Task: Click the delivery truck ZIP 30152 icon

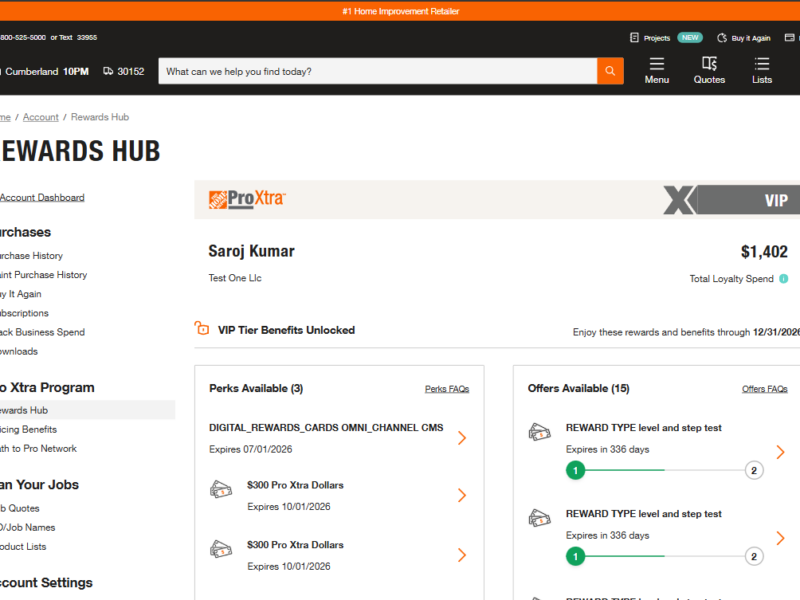Action: [x=108, y=72]
